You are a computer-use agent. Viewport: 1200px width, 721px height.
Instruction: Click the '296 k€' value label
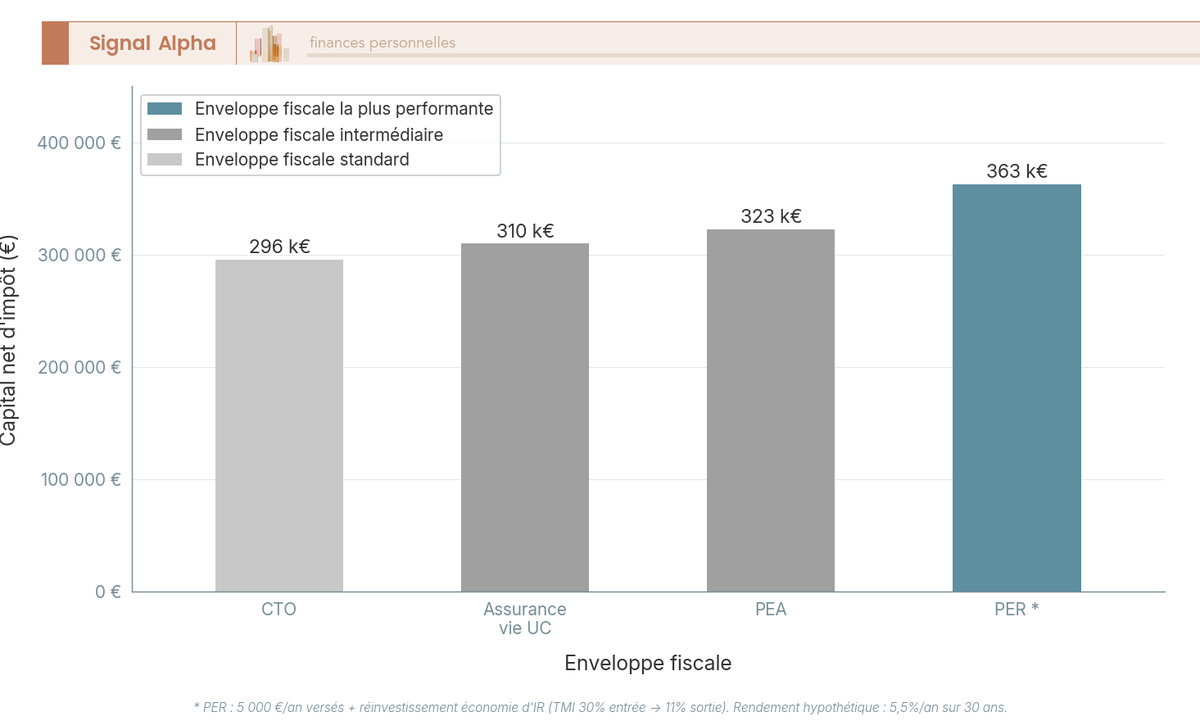pos(279,247)
